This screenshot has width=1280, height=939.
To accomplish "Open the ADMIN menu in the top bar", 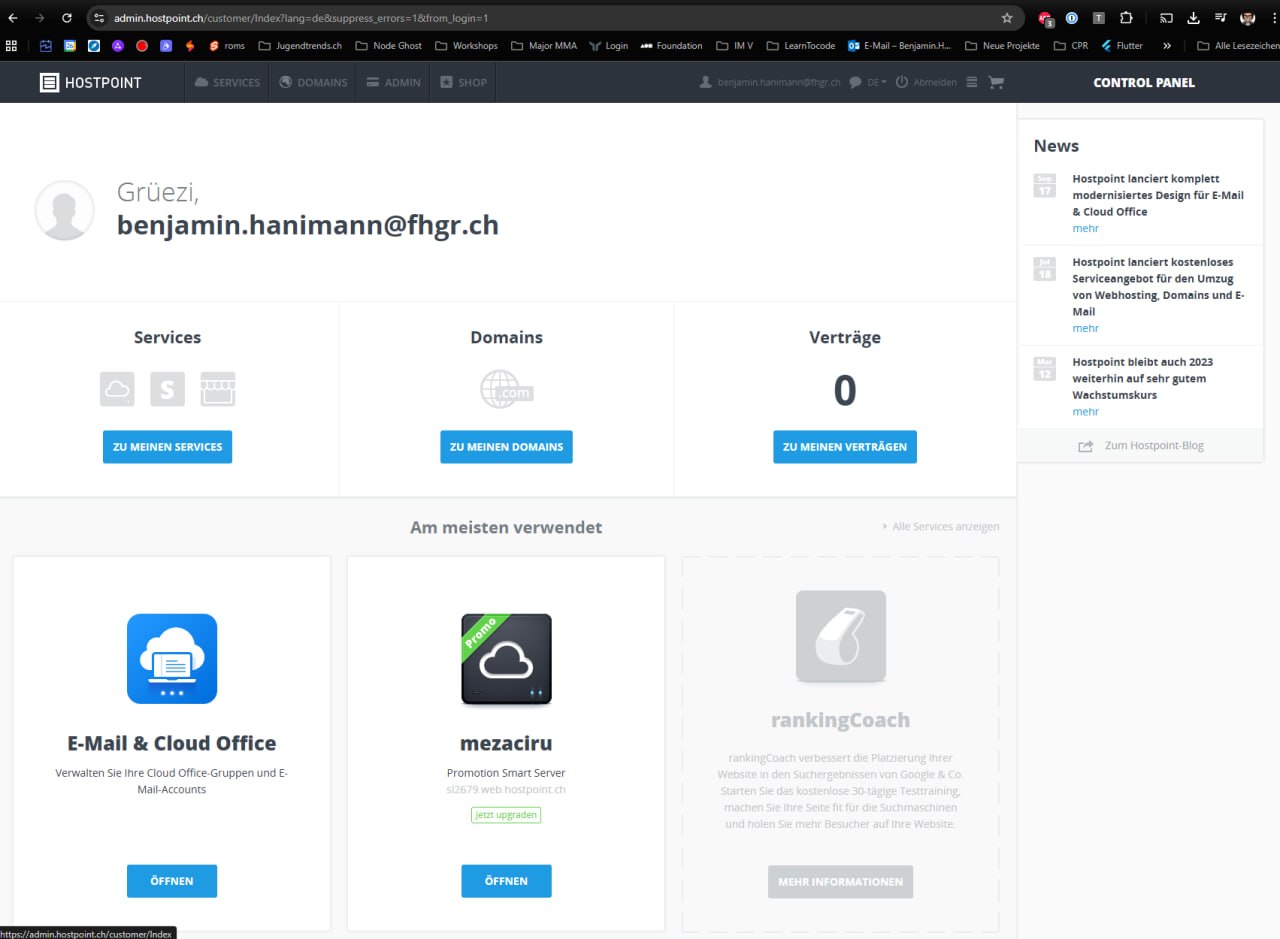I will pos(393,82).
